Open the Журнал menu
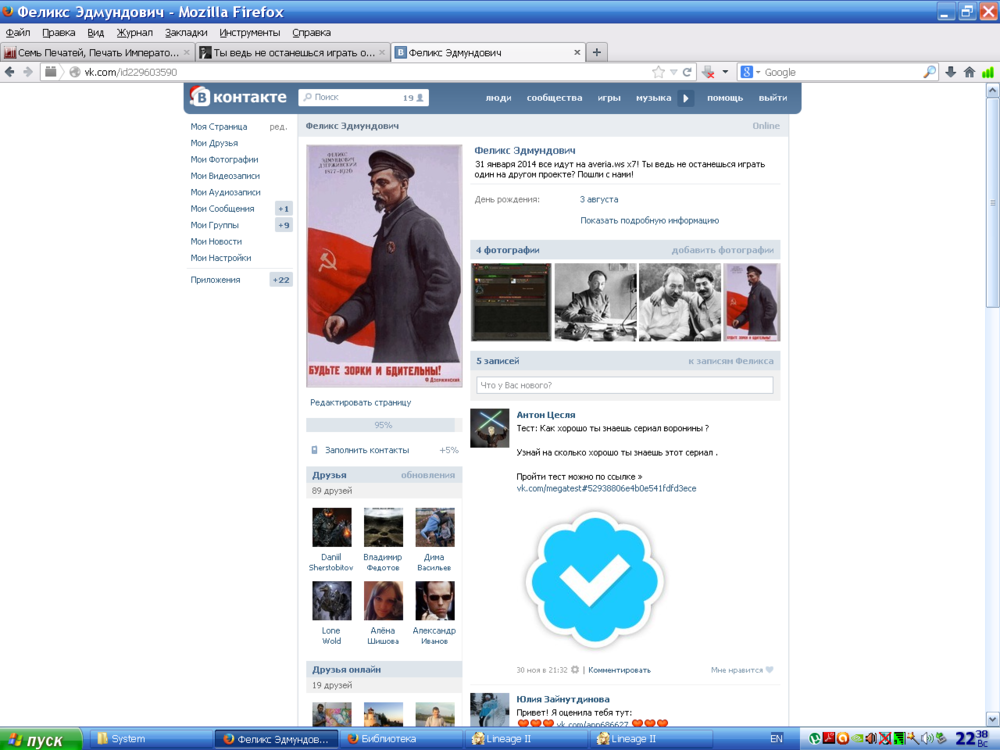Viewport: 1000px width, 750px height. (x=134, y=32)
